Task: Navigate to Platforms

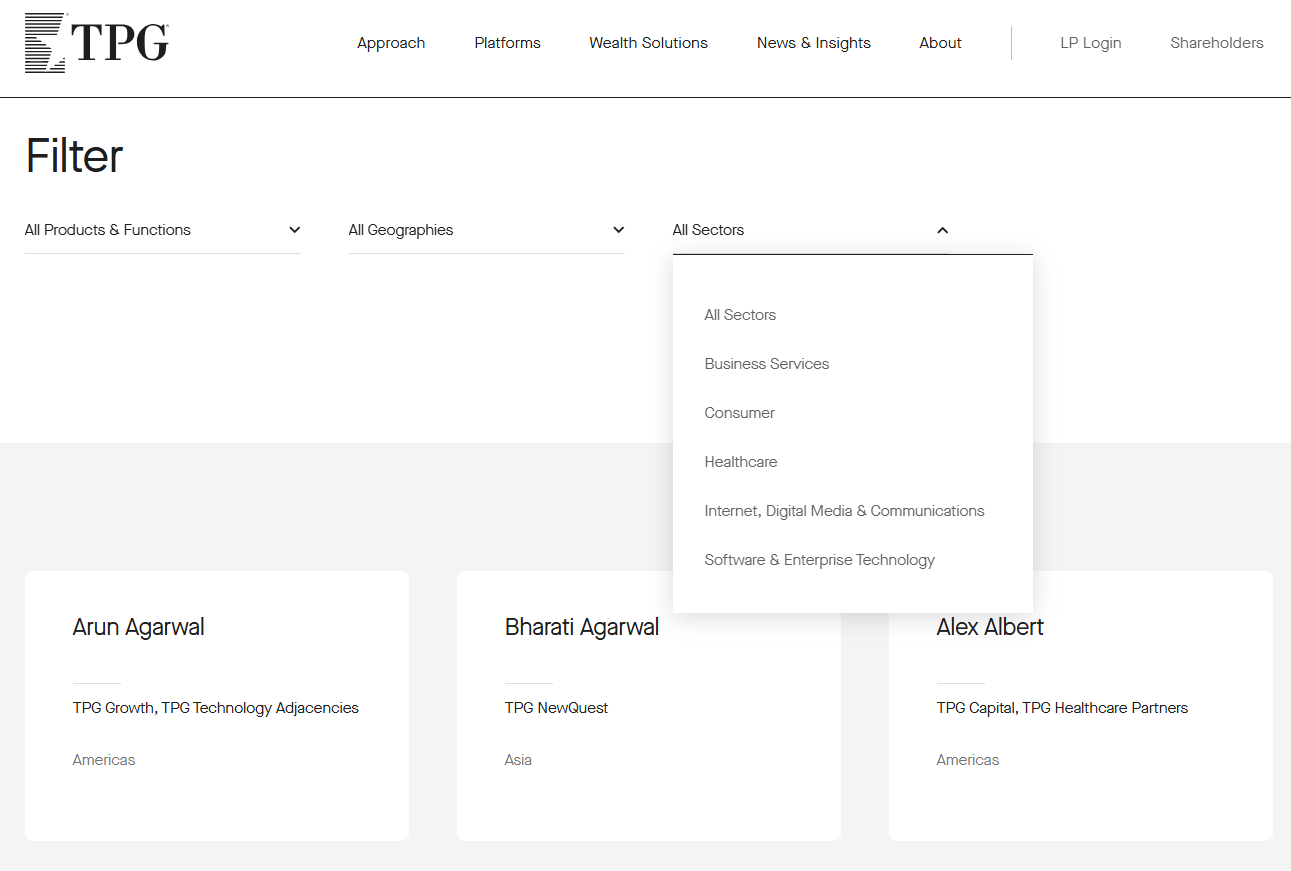Action: coord(507,43)
